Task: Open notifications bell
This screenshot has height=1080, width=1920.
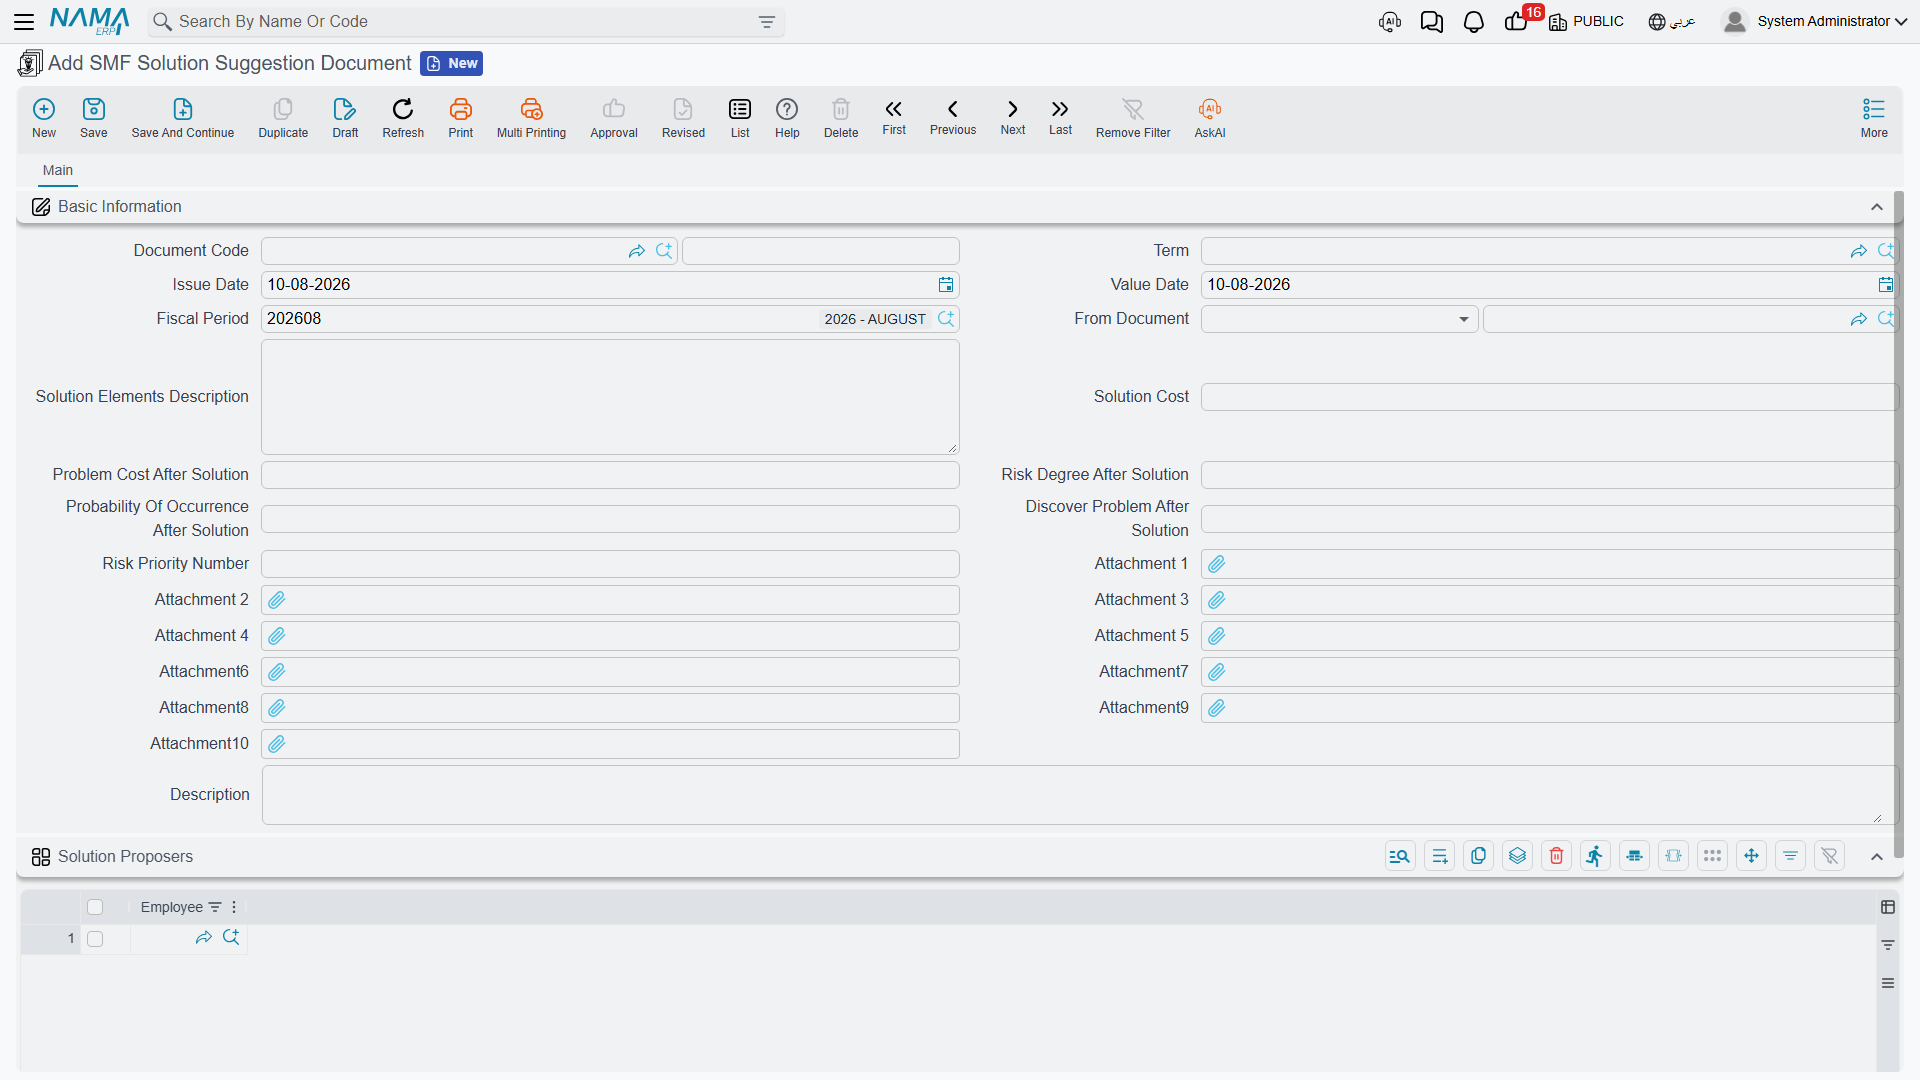Action: click(x=1474, y=22)
